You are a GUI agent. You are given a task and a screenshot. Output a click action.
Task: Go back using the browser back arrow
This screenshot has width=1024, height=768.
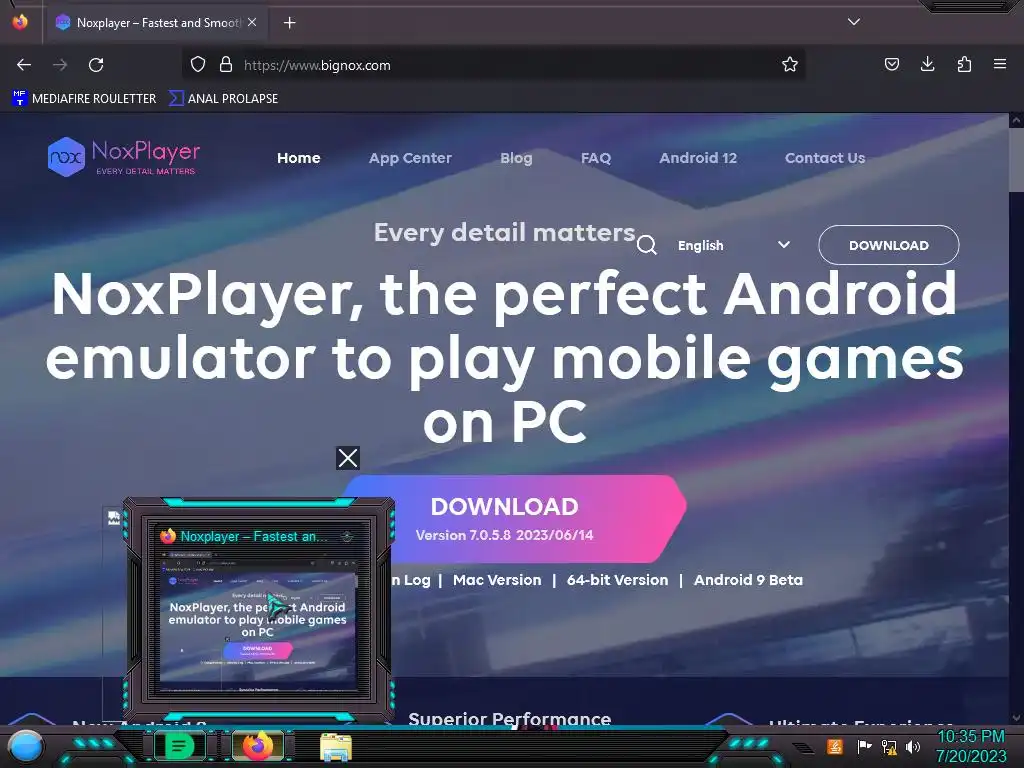pyautogui.click(x=24, y=65)
